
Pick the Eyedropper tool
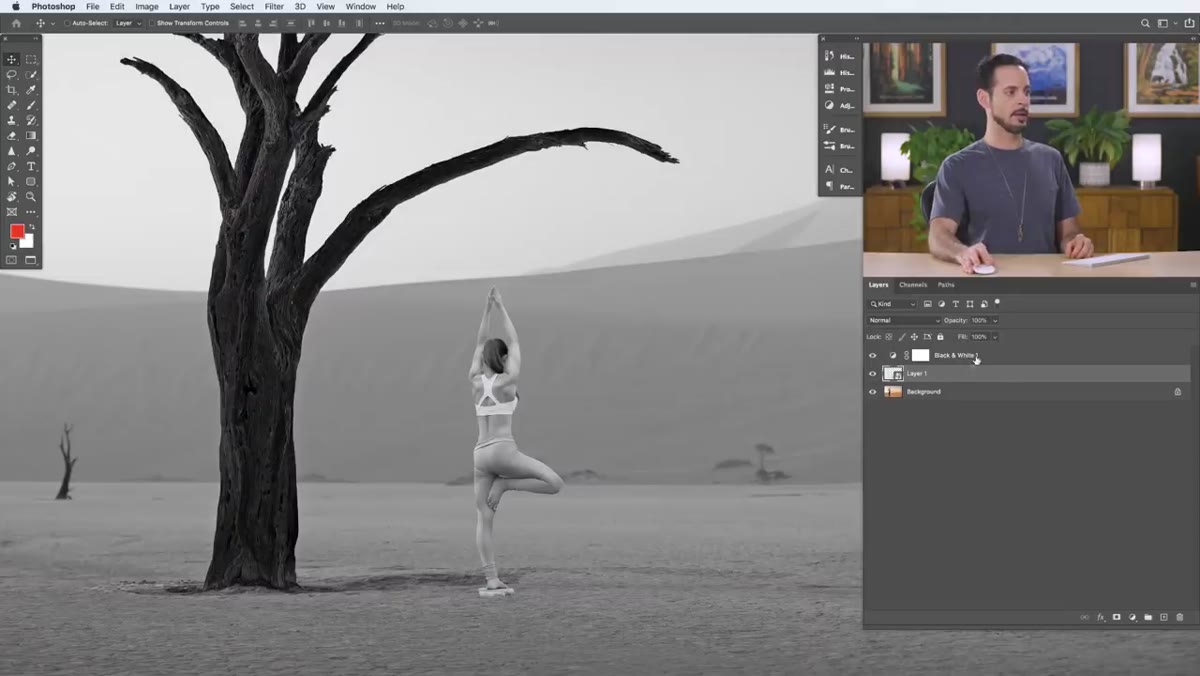point(31,90)
